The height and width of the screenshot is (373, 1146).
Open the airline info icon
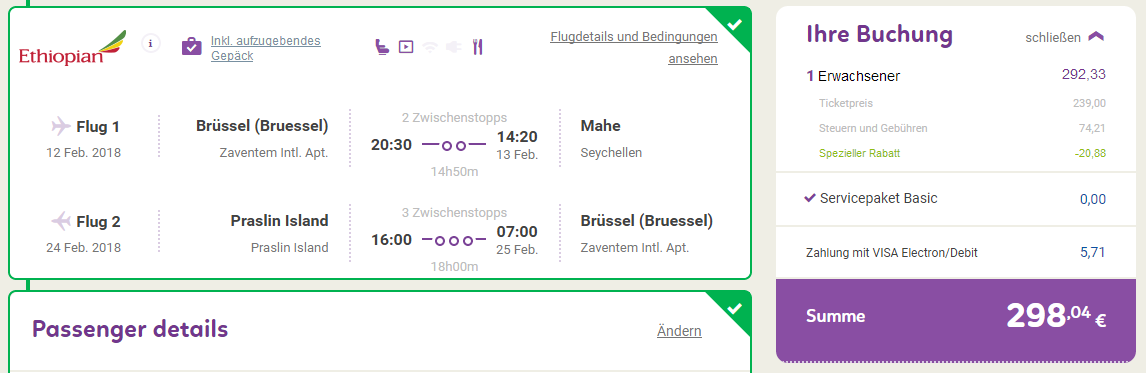pyautogui.click(x=151, y=43)
